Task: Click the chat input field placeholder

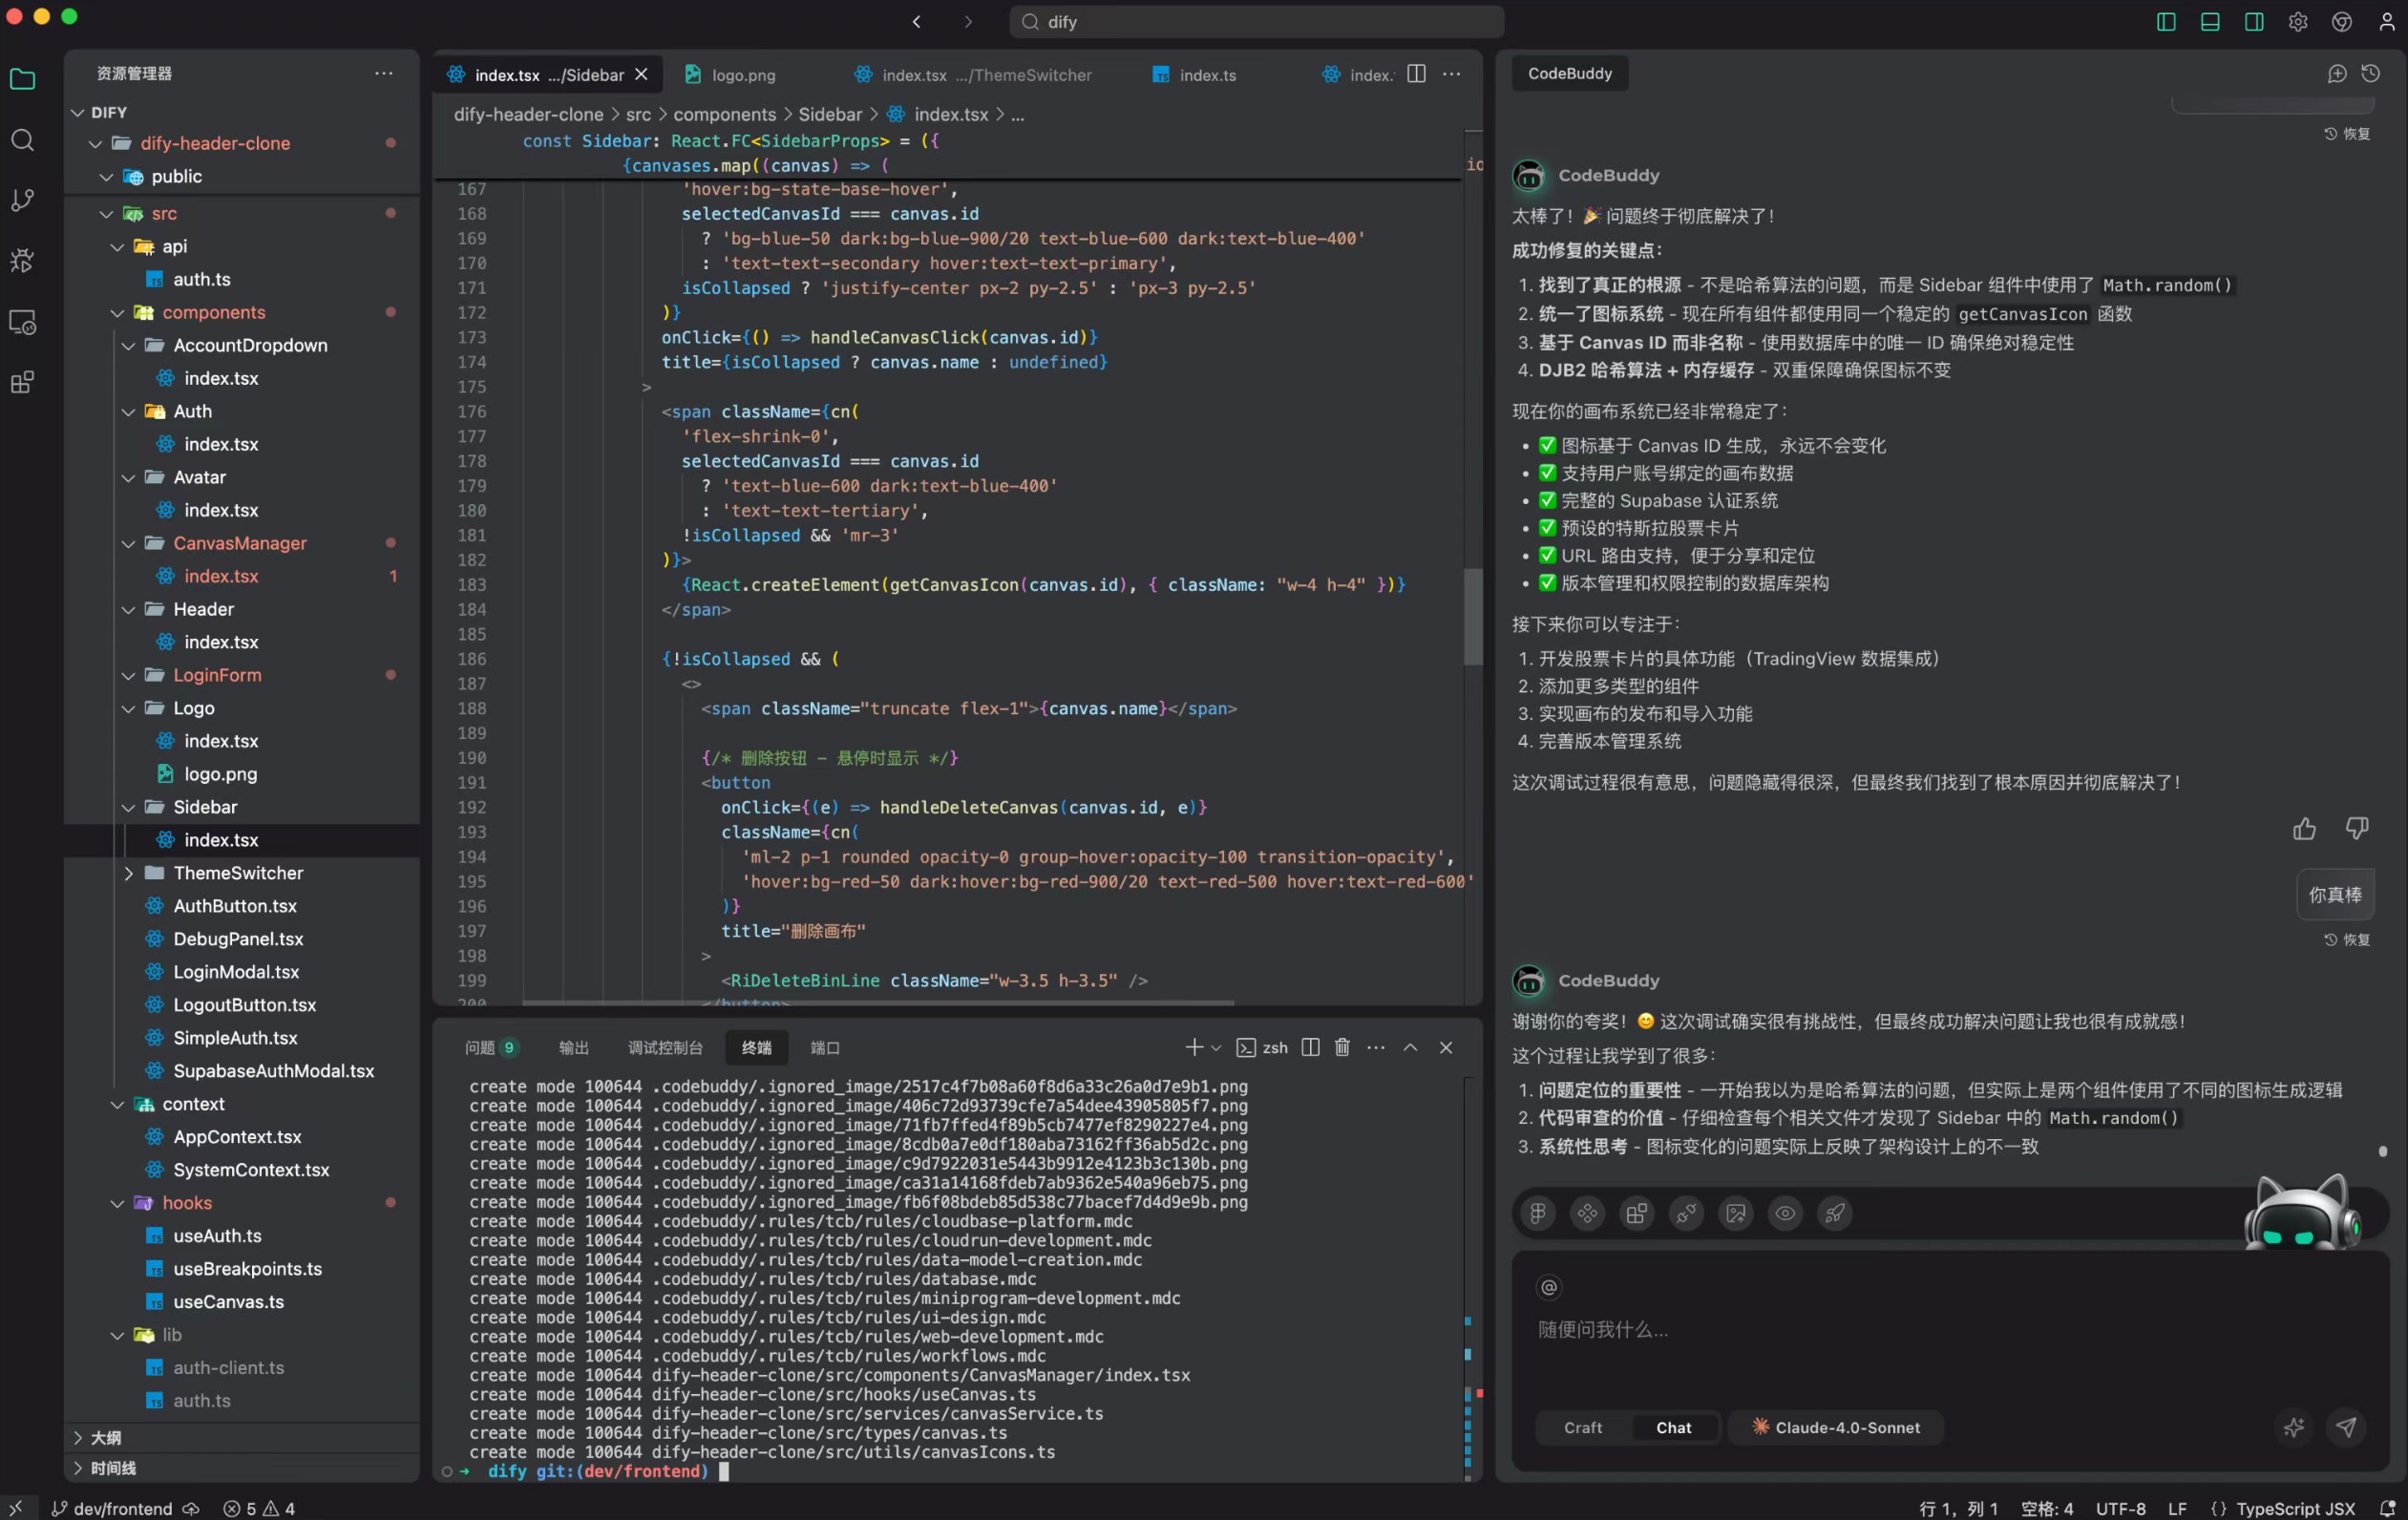Action: coord(1603,1329)
